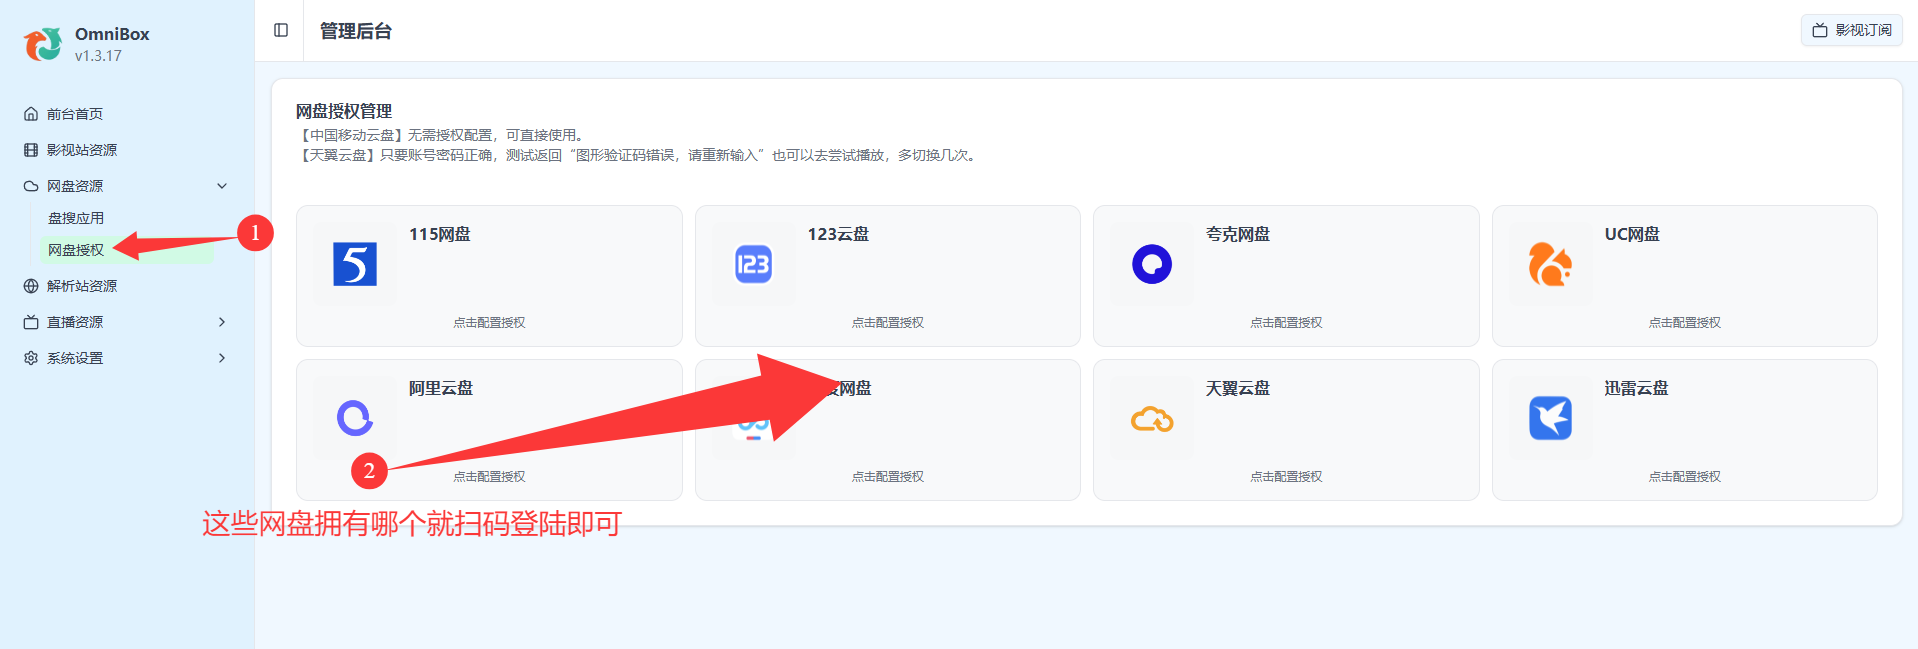The image size is (1918, 649).
Task: Click the film icon beside 影视站资源
Action: tap(31, 150)
